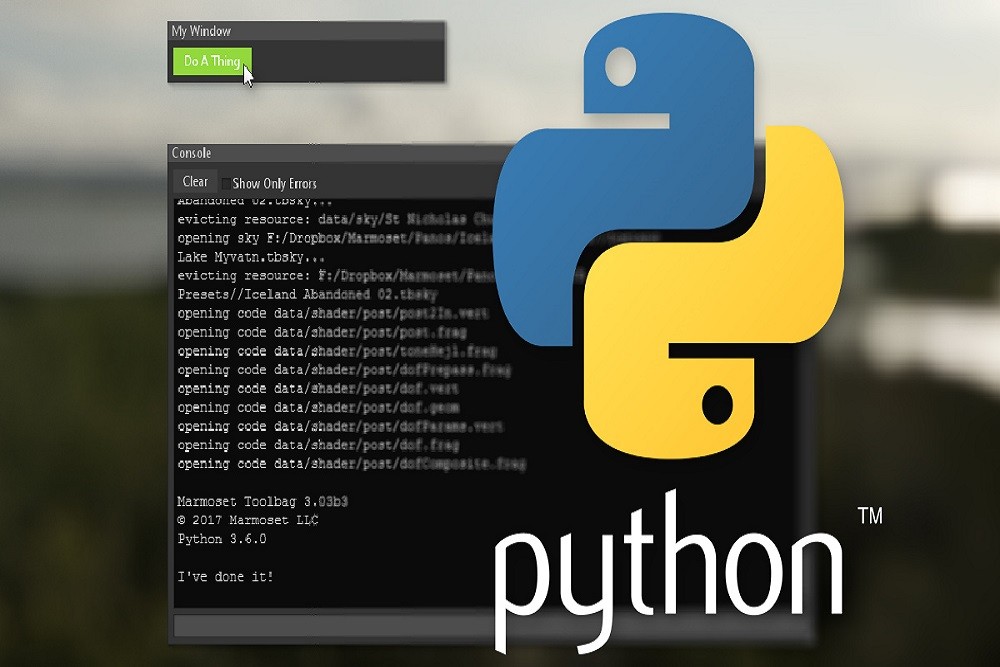Select the line ending in "post/dof.geom"
Image resolution: width=1000 pixels, height=667 pixels.
tap(318, 407)
